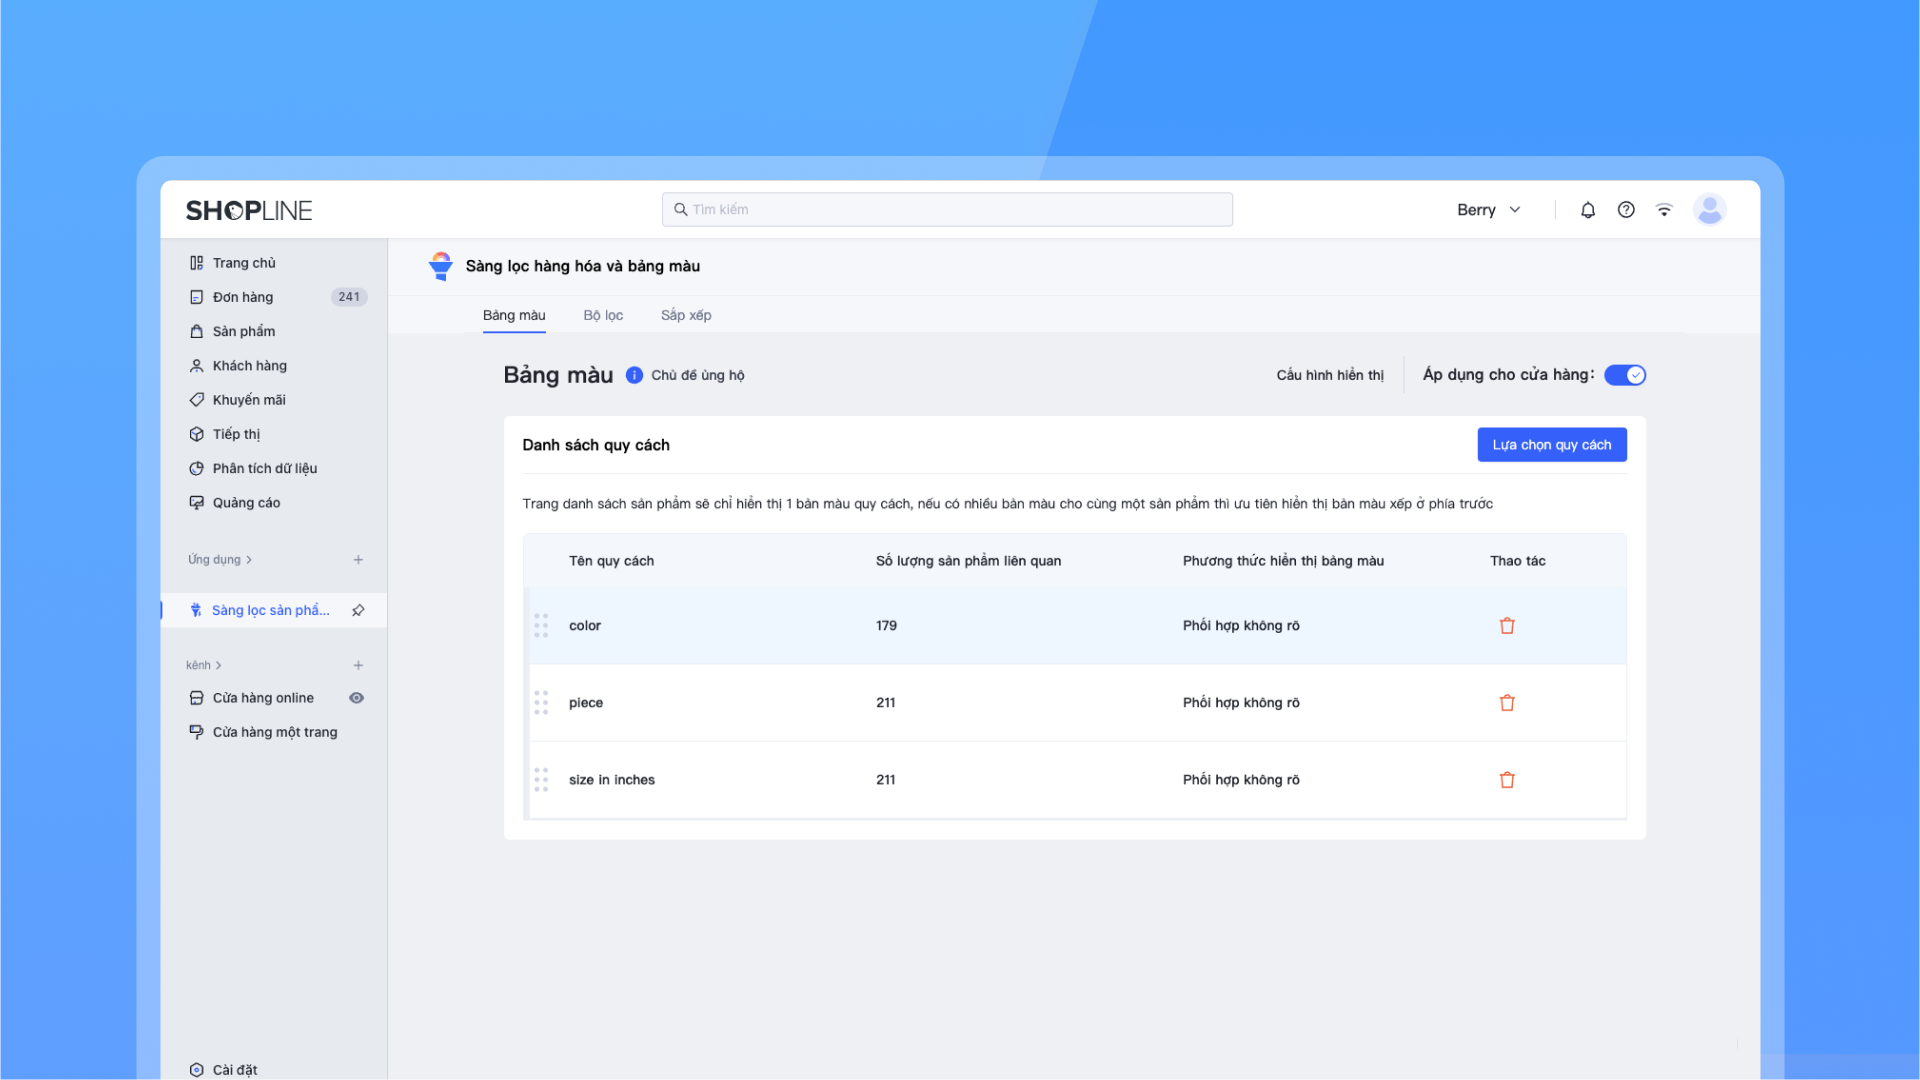This screenshot has height=1080, width=1920.
Task: Click the drag handle of piece row
Action: (x=541, y=703)
